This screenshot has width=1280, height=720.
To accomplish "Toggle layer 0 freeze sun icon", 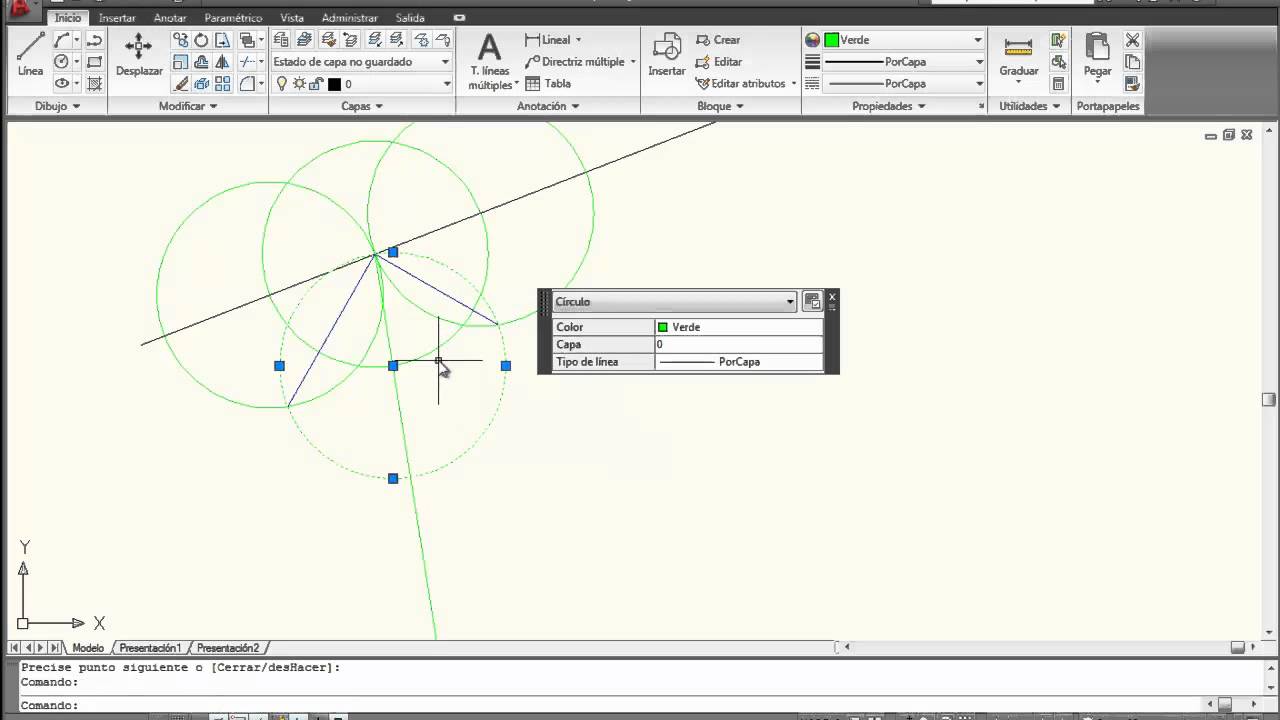I will pyautogui.click(x=299, y=84).
